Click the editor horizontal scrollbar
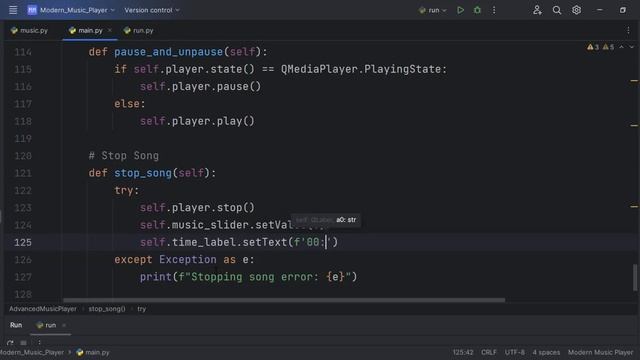This screenshot has height=360, width=640. (284, 300)
